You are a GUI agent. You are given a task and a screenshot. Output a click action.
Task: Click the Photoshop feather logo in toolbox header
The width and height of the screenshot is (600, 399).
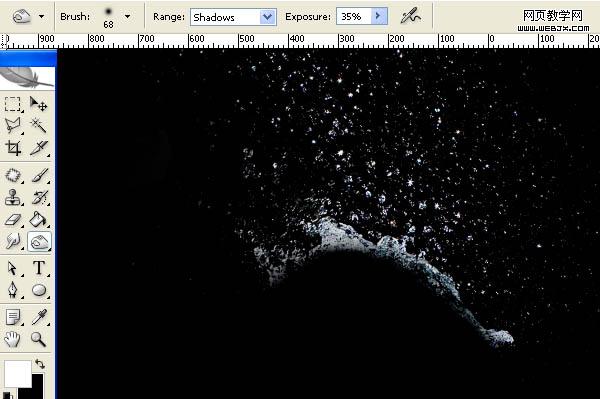pyautogui.click(x=28, y=78)
